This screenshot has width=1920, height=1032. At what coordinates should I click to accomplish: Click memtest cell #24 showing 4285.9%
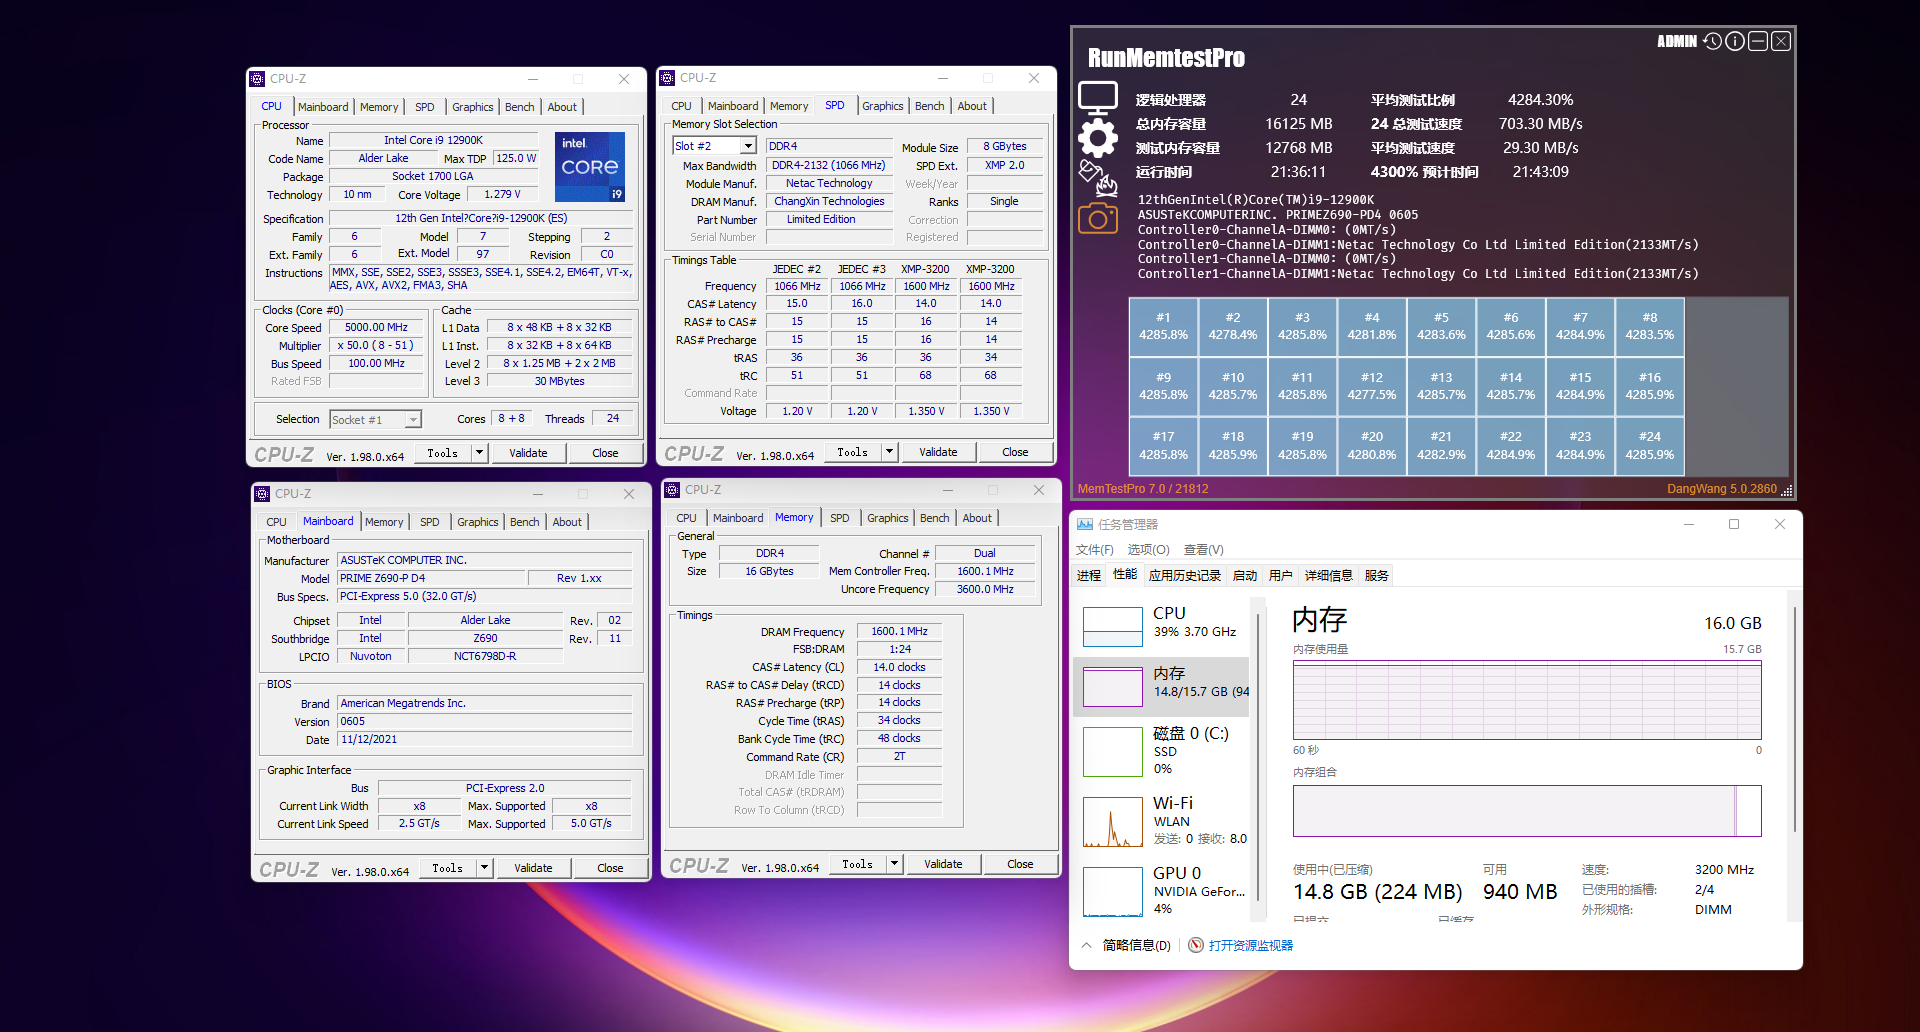(1649, 445)
